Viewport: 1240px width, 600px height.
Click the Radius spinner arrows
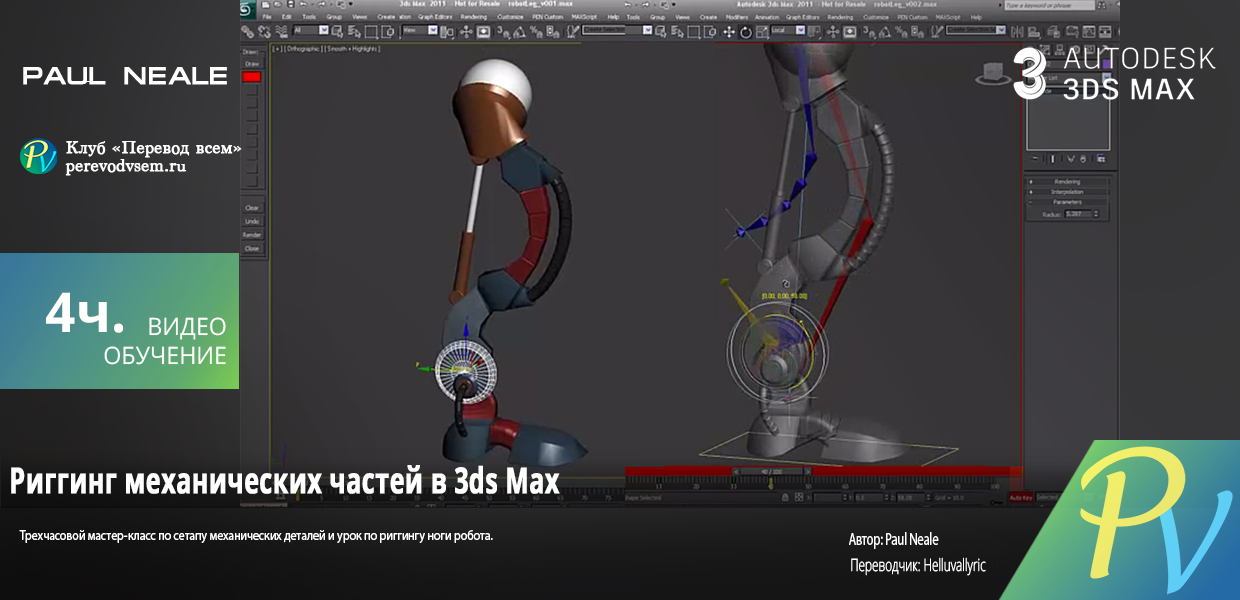point(1096,214)
